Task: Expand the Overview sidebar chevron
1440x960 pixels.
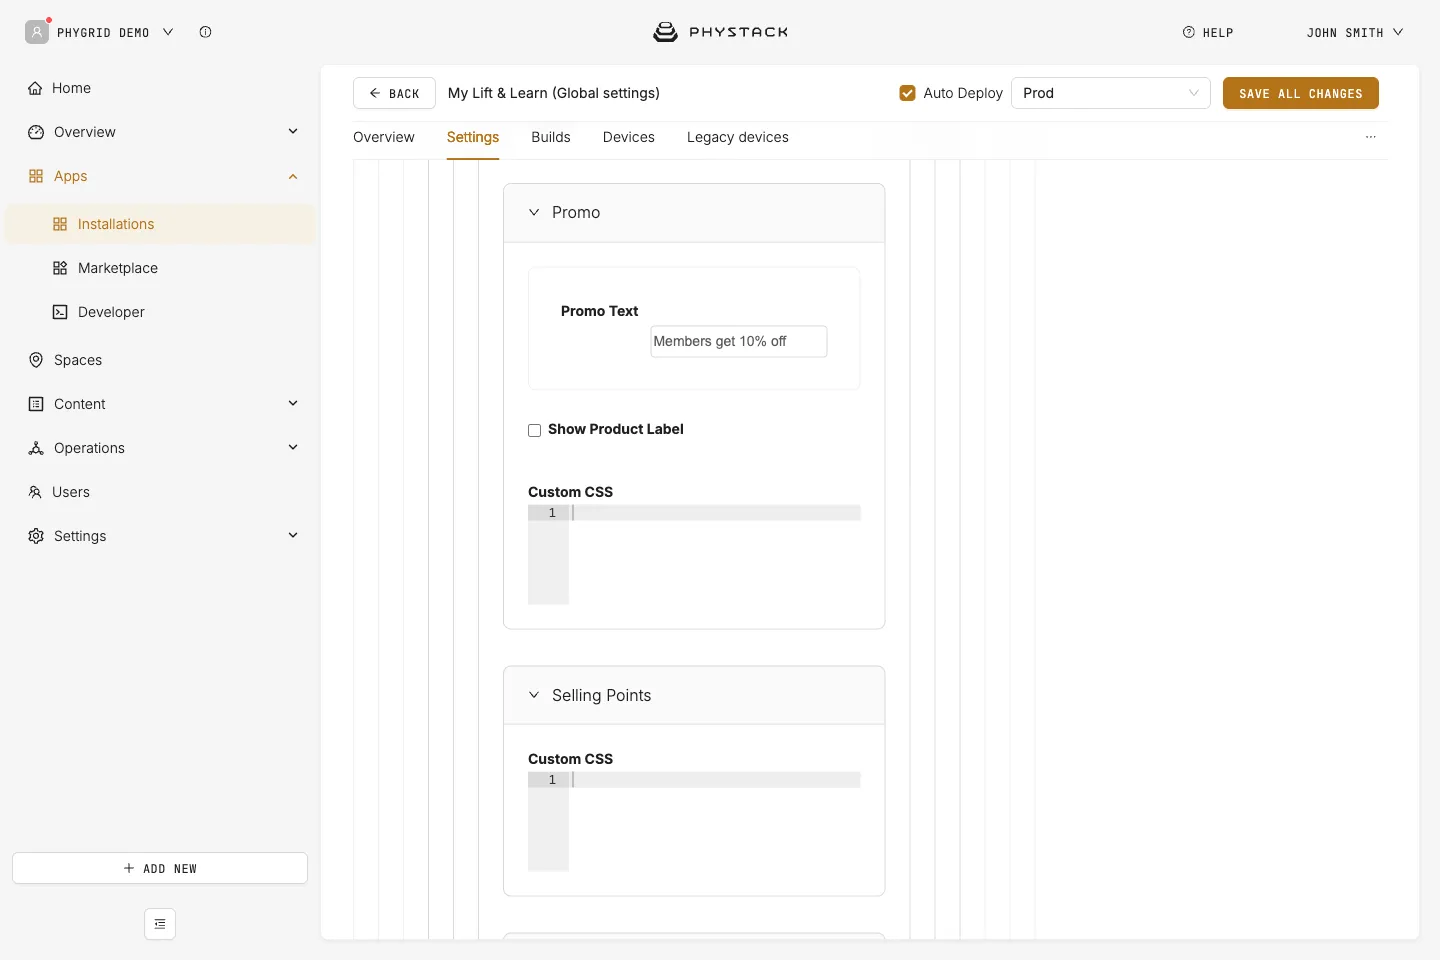Action: [x=293, y=131]
